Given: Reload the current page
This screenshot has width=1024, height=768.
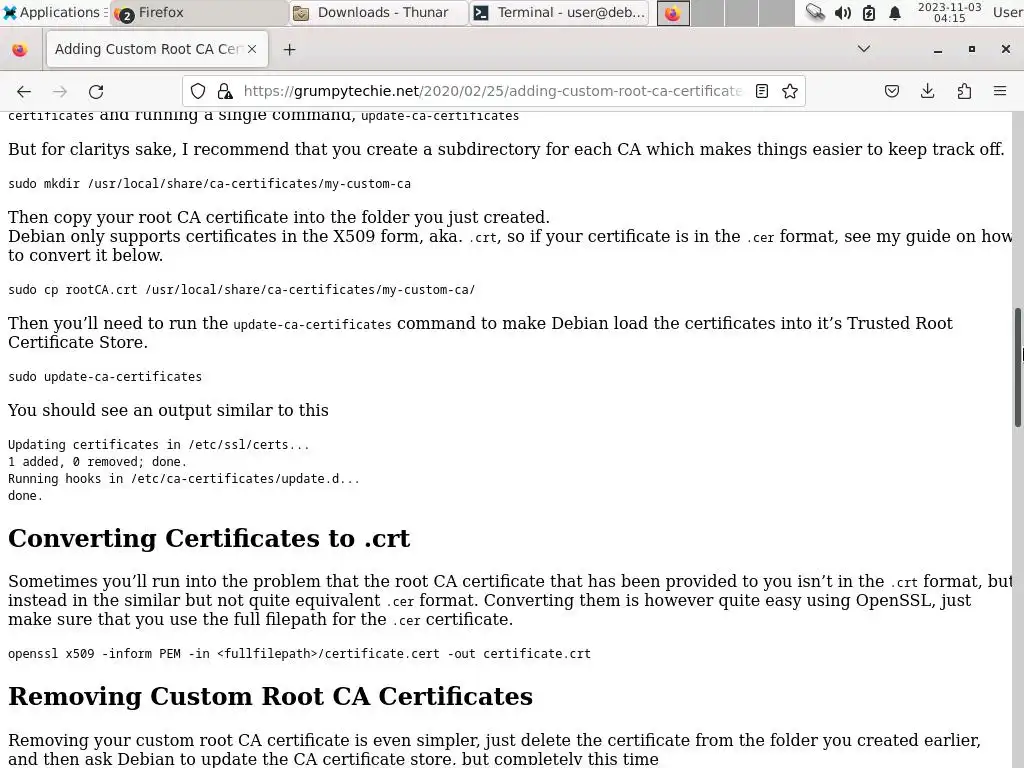Looking at the screenshot, I should point(96,91).
